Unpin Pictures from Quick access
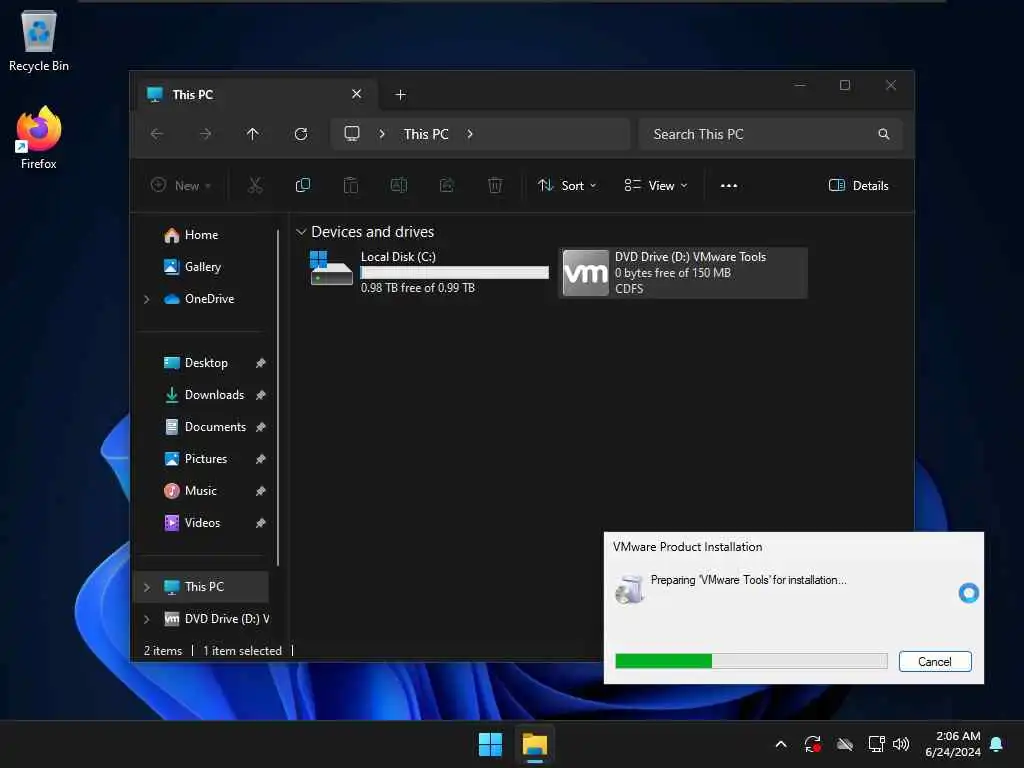 tap(261, 459)
